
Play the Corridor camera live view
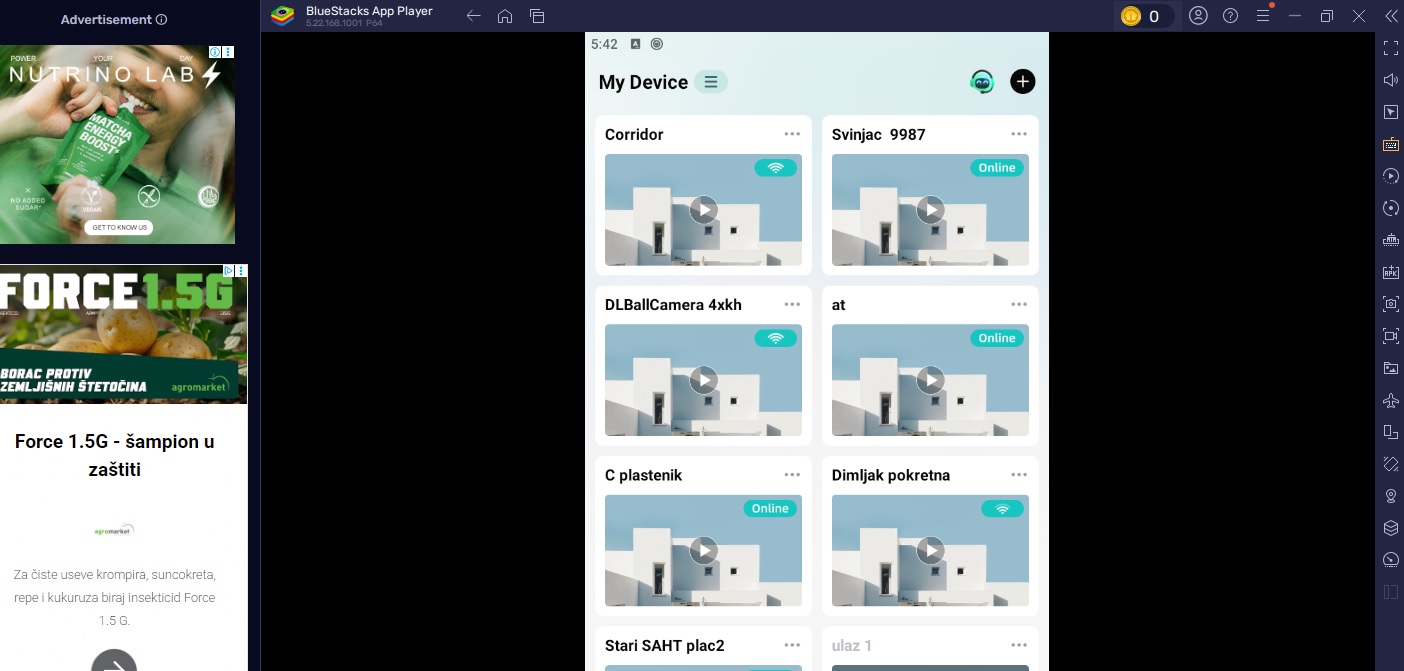coord(703,209)
